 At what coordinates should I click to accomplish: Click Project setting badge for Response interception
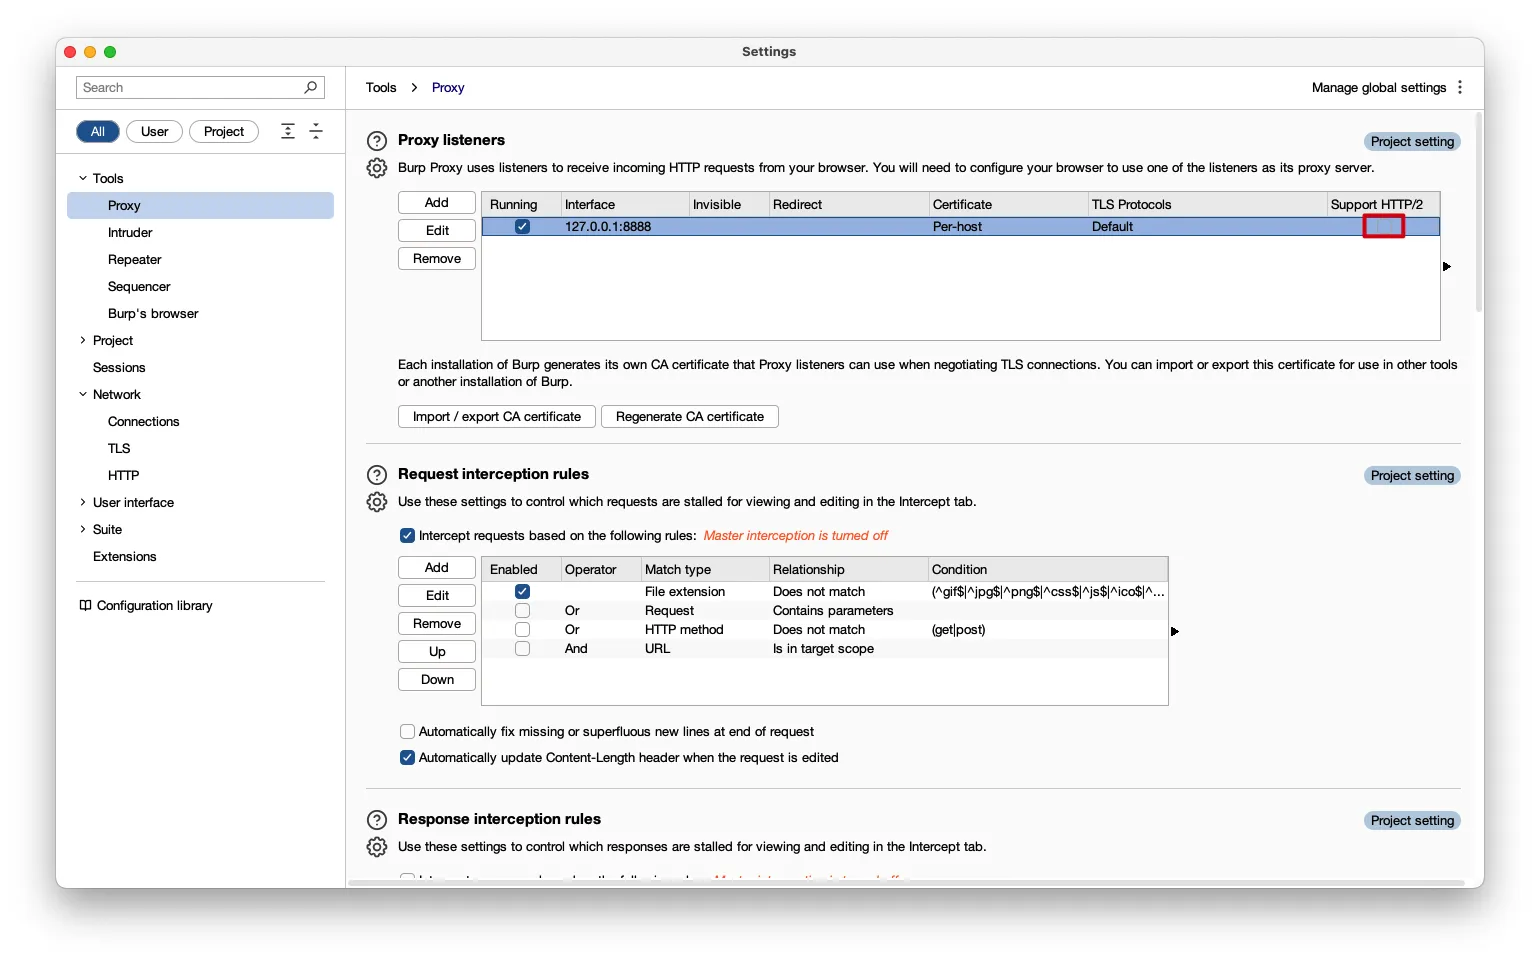coord(1412,820)
